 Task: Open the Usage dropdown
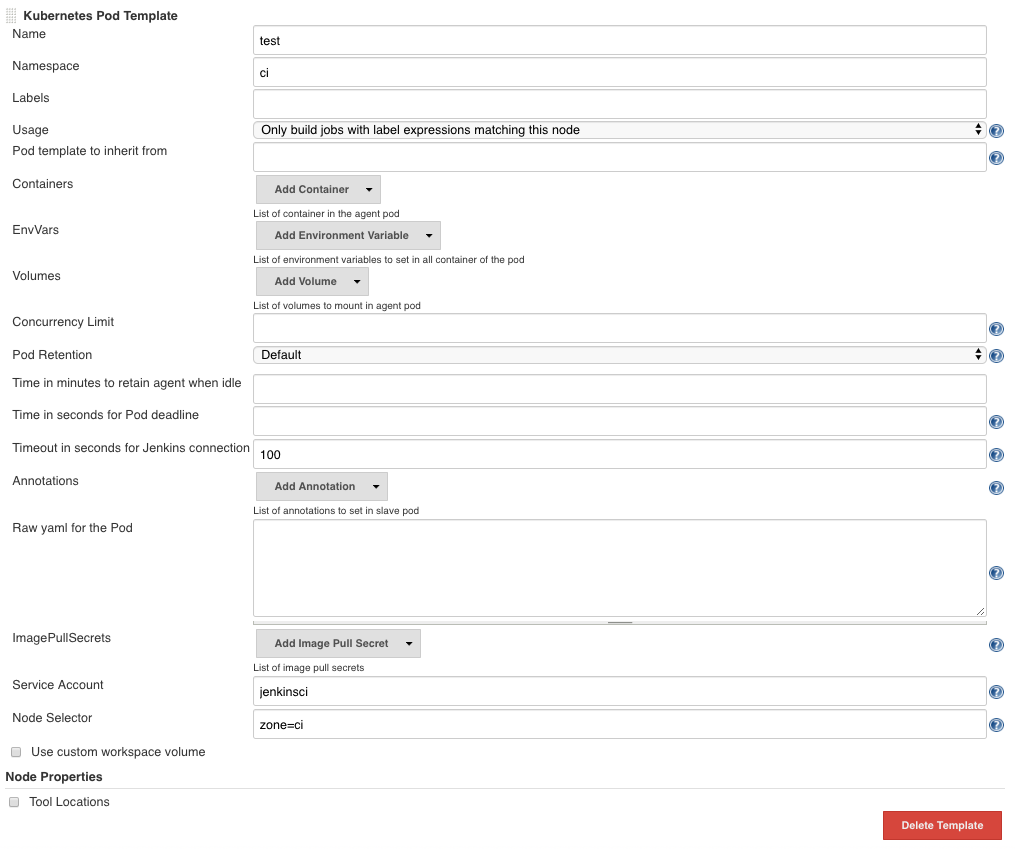tap(619, 130)
